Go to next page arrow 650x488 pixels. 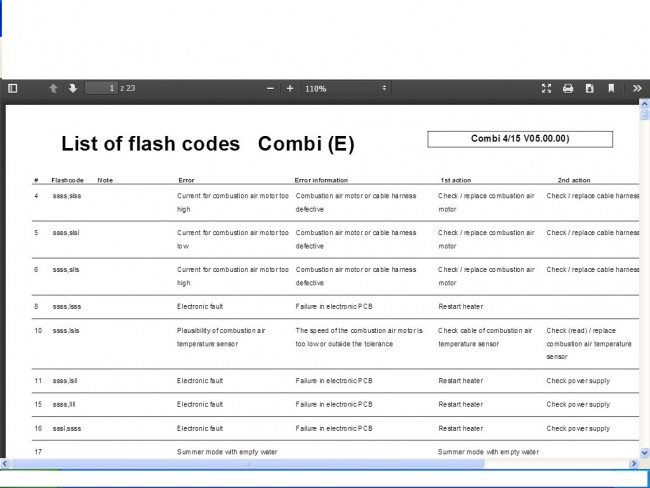73,88
